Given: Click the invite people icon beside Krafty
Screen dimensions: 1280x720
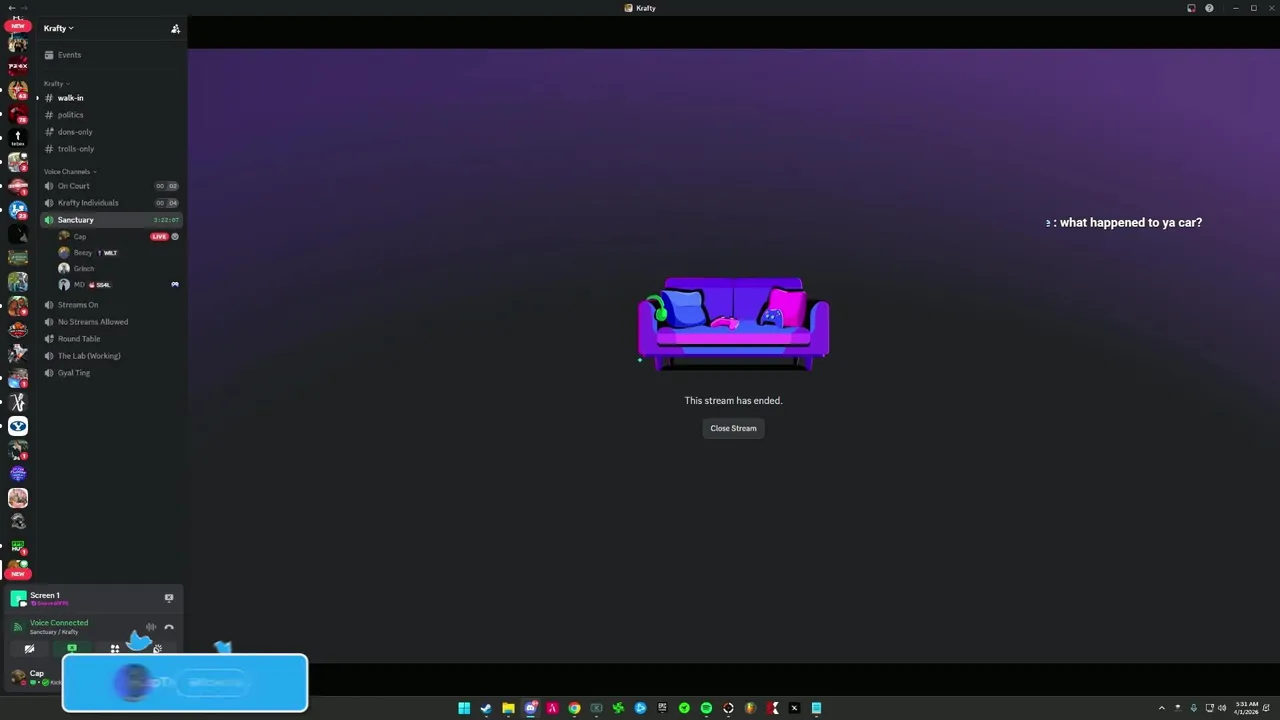Looking at the screenshot, I should point(175,28).
